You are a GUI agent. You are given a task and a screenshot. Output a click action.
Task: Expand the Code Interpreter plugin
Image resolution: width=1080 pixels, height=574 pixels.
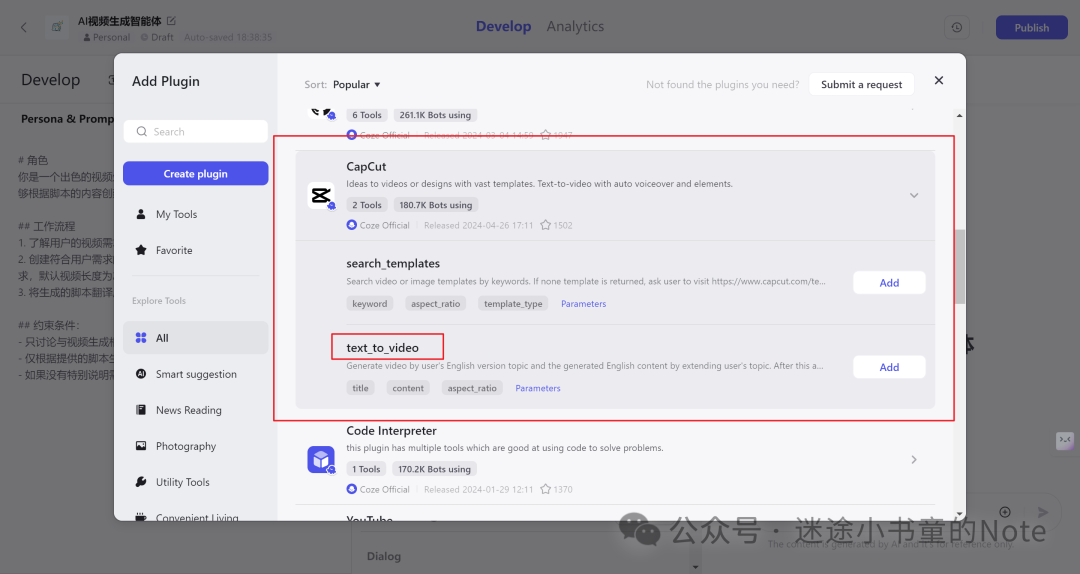(914, 460)
